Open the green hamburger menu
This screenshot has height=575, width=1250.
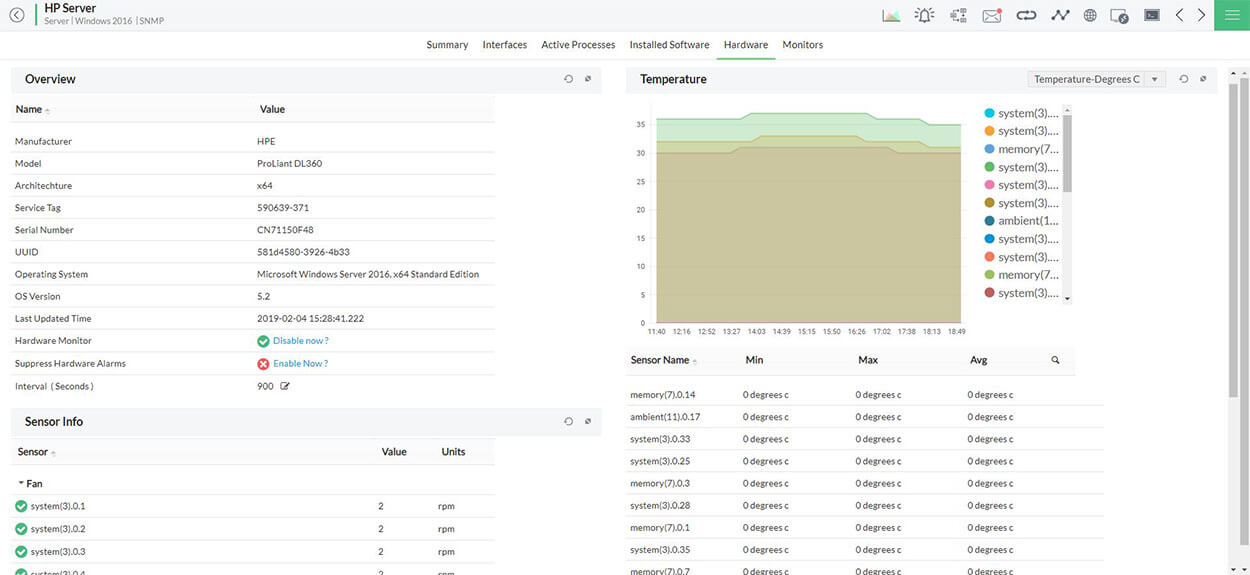click(1231, 15)
